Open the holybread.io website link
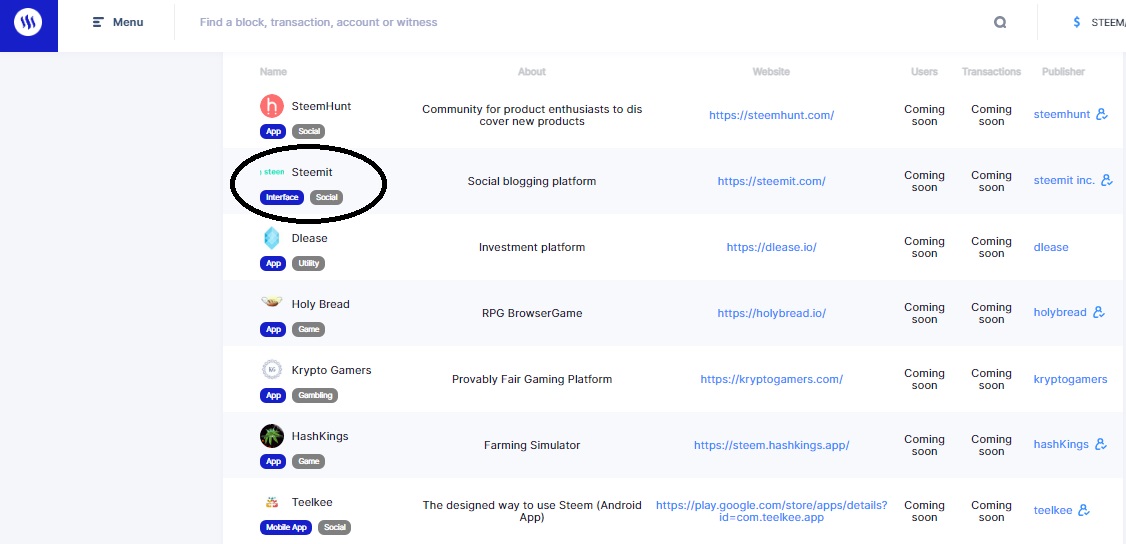1126x544 pixels. [x=771, y=313]
